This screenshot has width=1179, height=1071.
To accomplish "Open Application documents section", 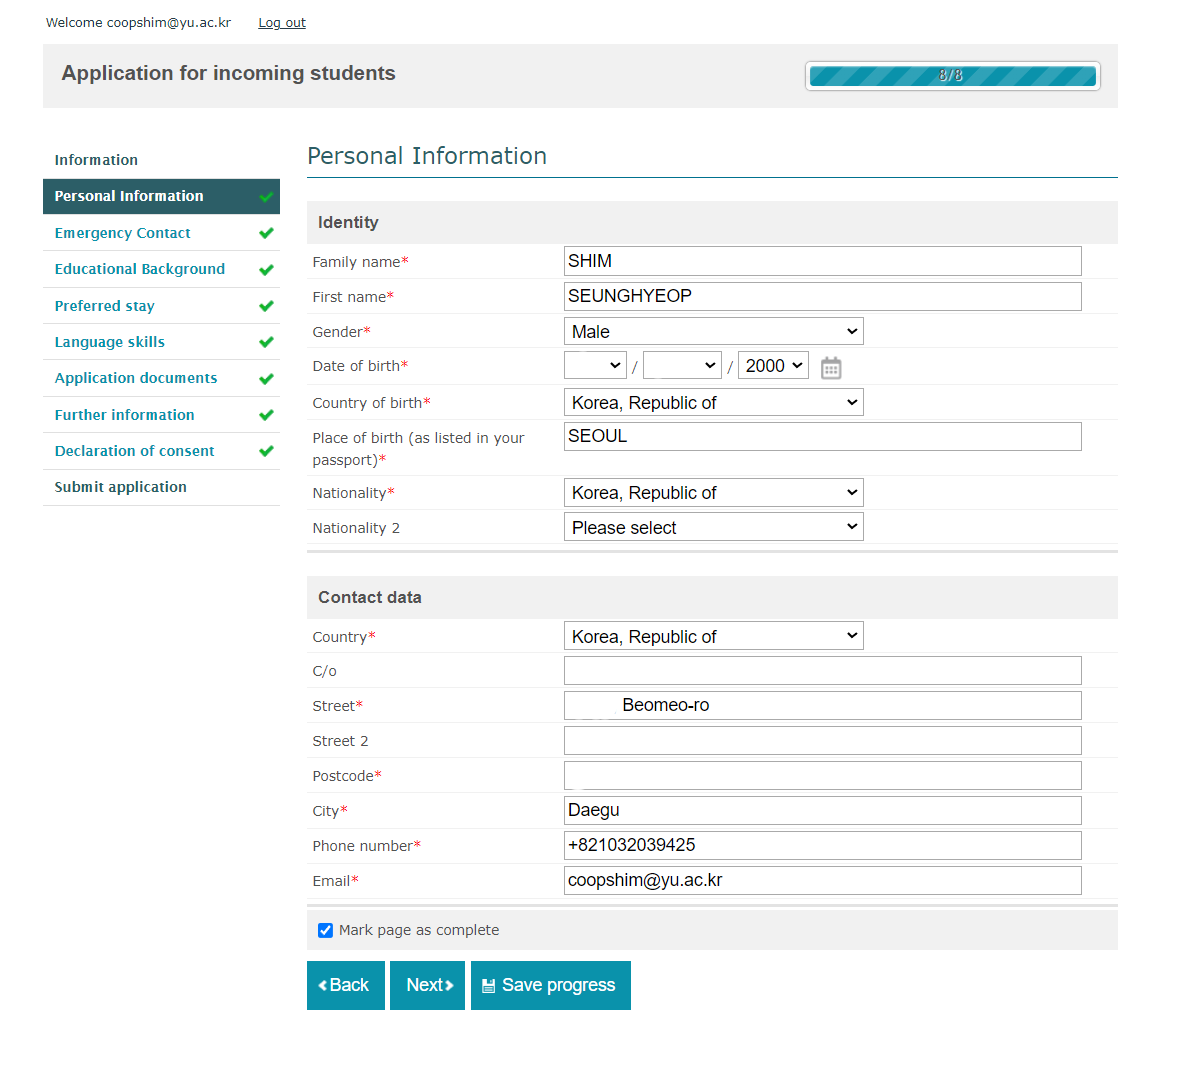I will pos(135,378).
